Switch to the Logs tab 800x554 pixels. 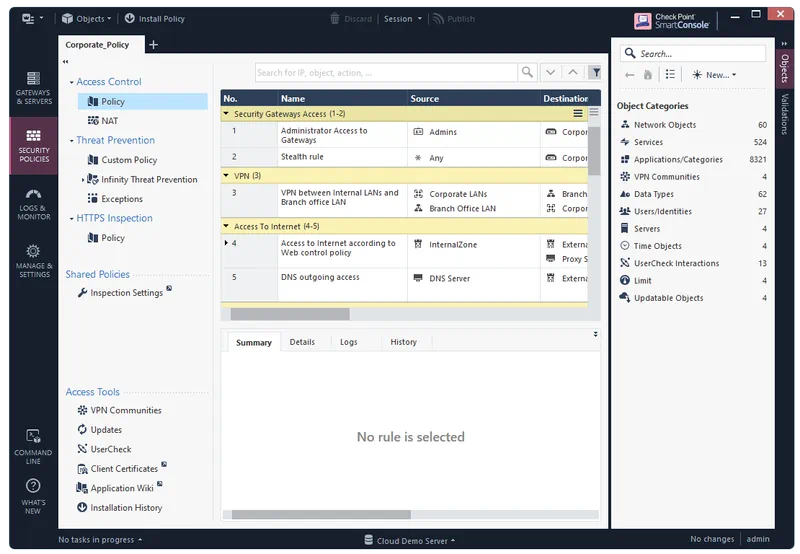[x=348, y=342]
